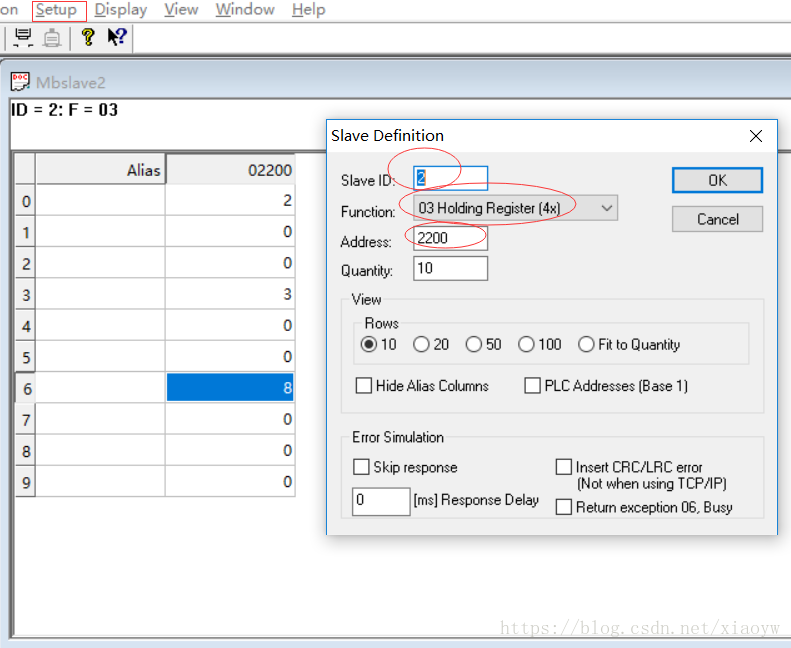The height and width of the screenshot is (648, 791).
Task: Select row header 4
Action: coord(25,325)
